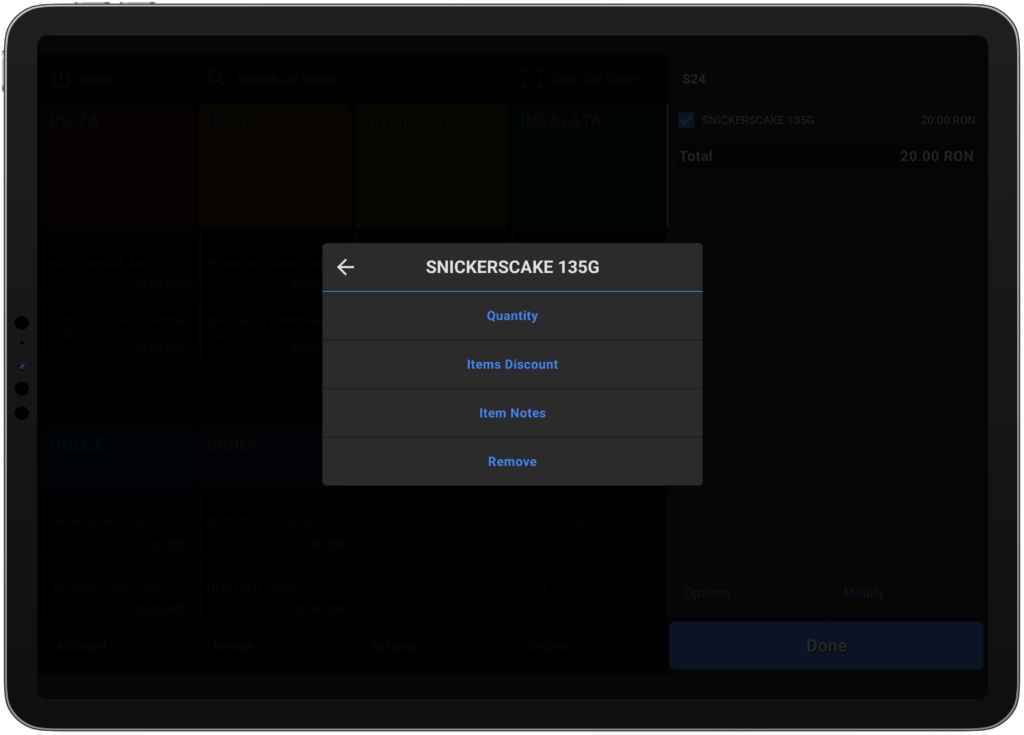The image size is (1024, 735).
Task: Add PIZZA BUFALA 450G to the order
Action: click(x=119, y=264)
